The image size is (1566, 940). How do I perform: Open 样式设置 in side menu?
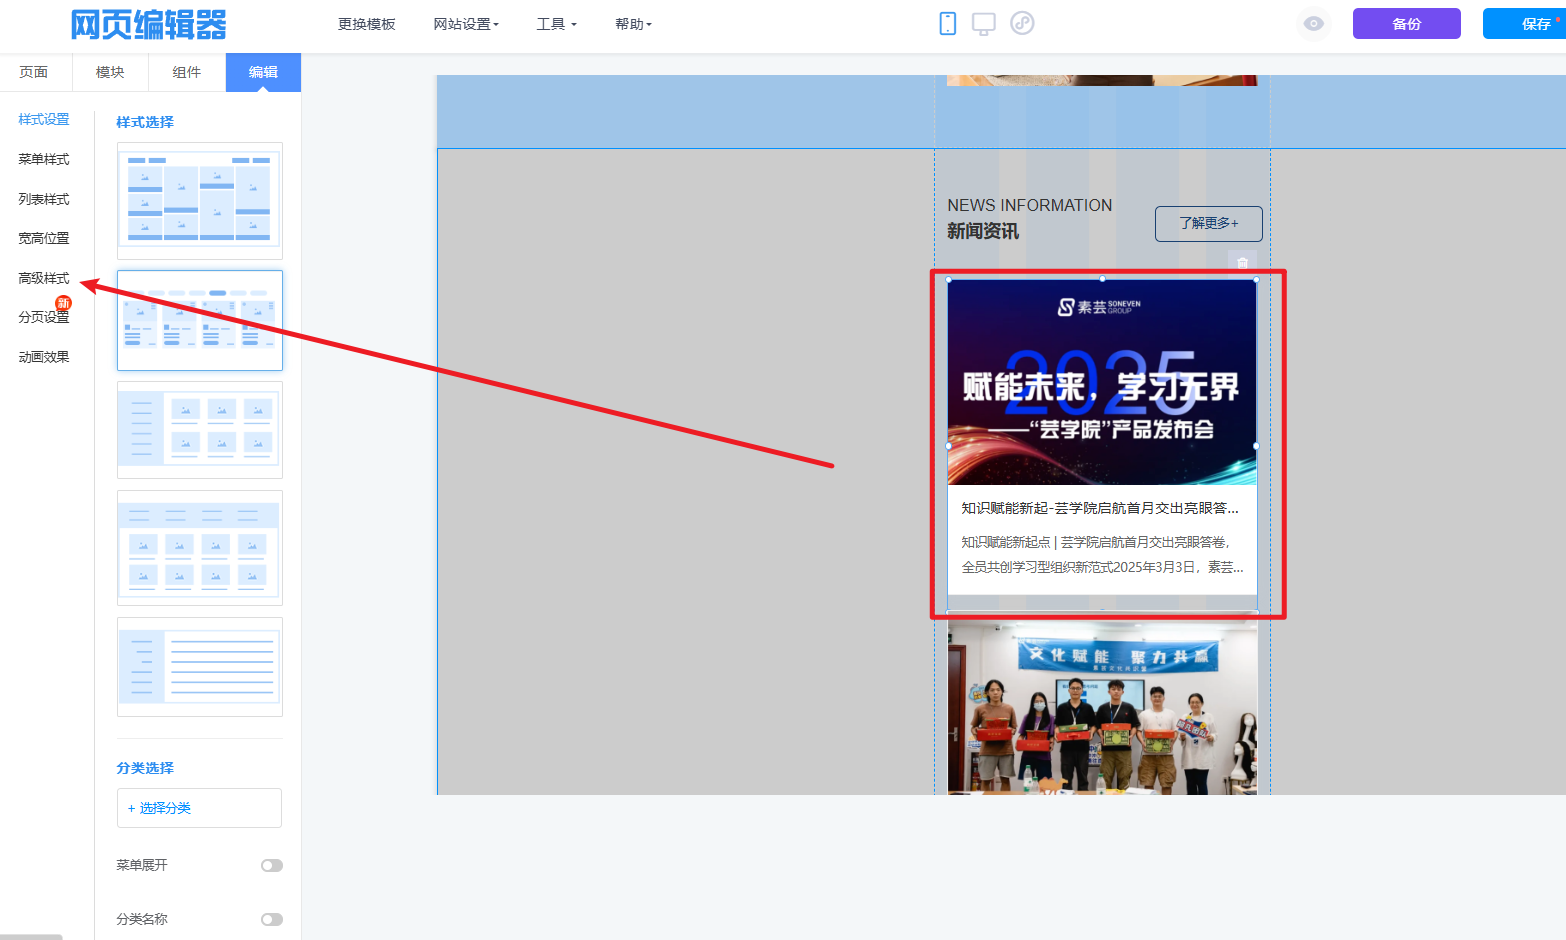(x=44, y=119)
